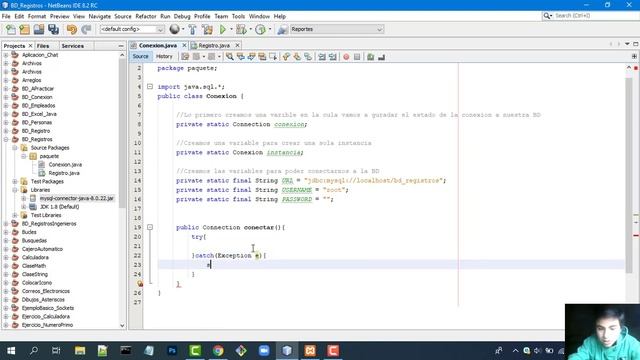
Task: Click the New File toolbar icon
Action: coord(11,29)
